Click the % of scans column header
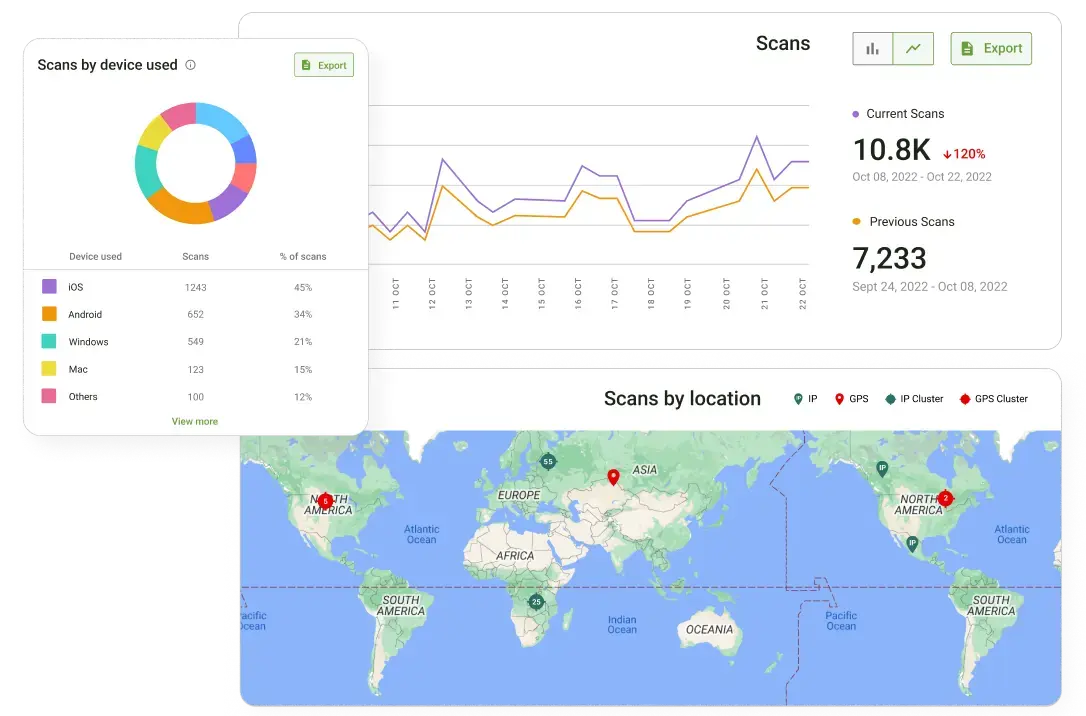1086x716 pixels. tap(303, 256)
